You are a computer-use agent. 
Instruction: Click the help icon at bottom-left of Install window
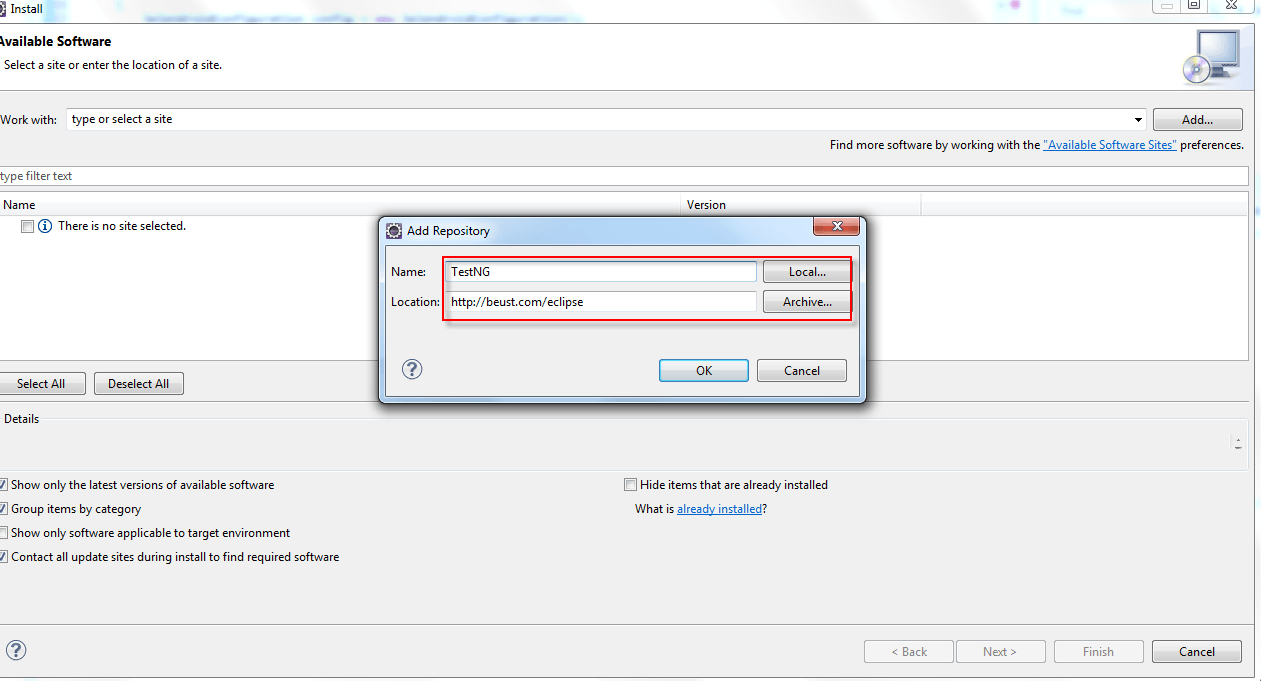16,650
